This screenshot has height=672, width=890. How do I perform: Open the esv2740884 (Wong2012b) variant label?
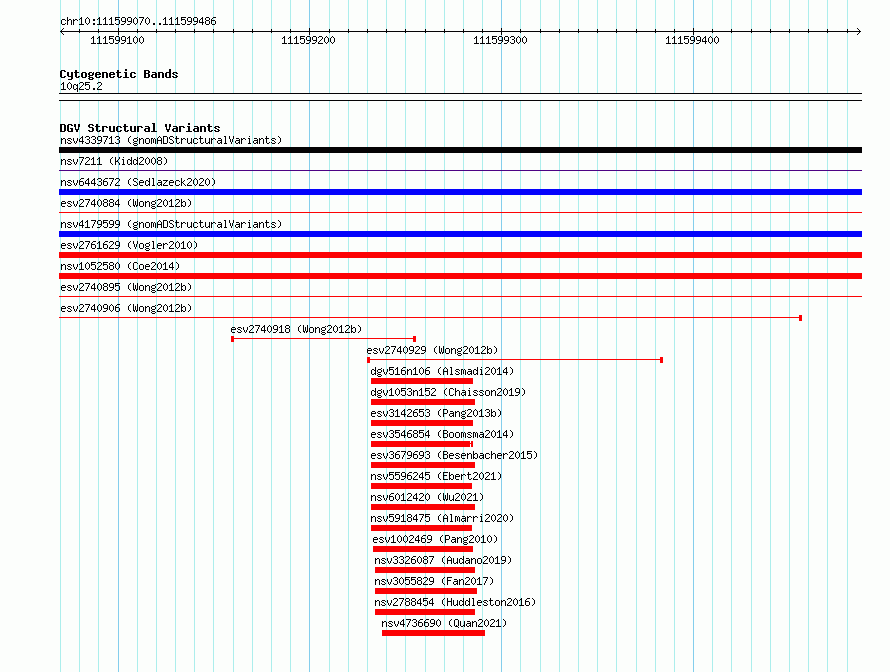(126, 203)
